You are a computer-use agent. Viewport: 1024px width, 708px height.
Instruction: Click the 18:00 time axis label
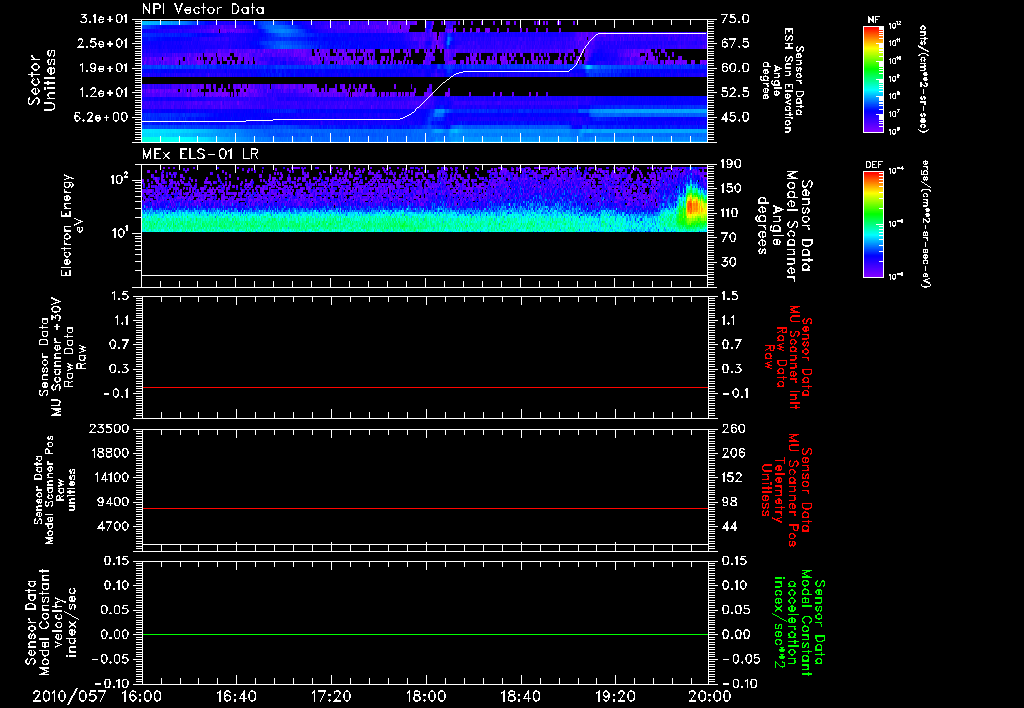426,696
